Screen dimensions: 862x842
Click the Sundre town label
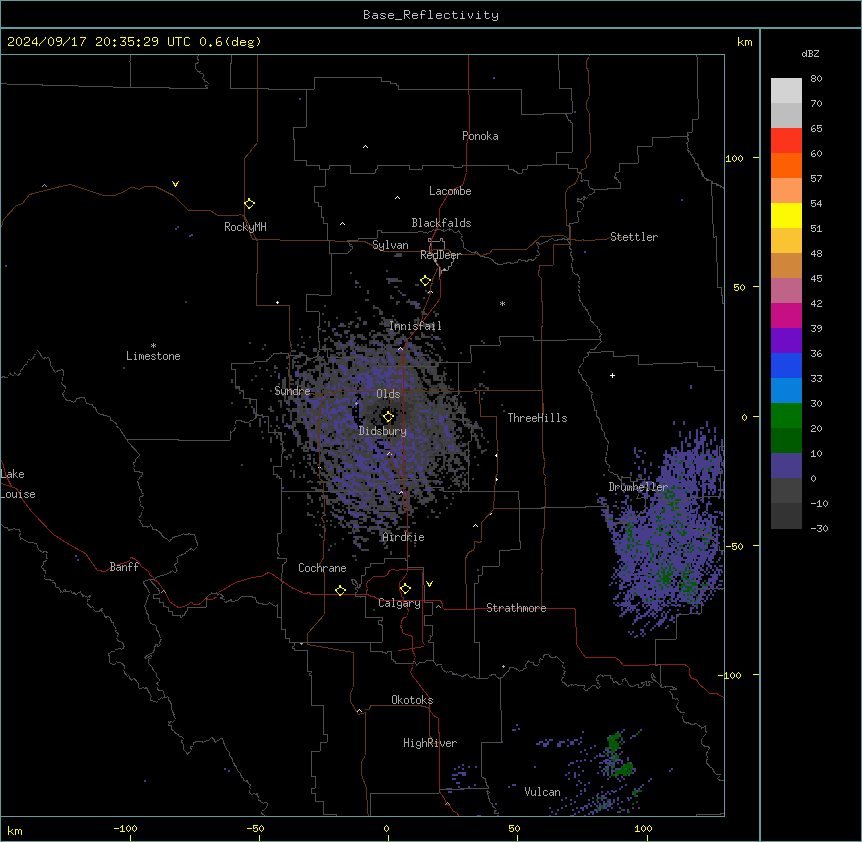pyautogui.click(x=292, y=391)
